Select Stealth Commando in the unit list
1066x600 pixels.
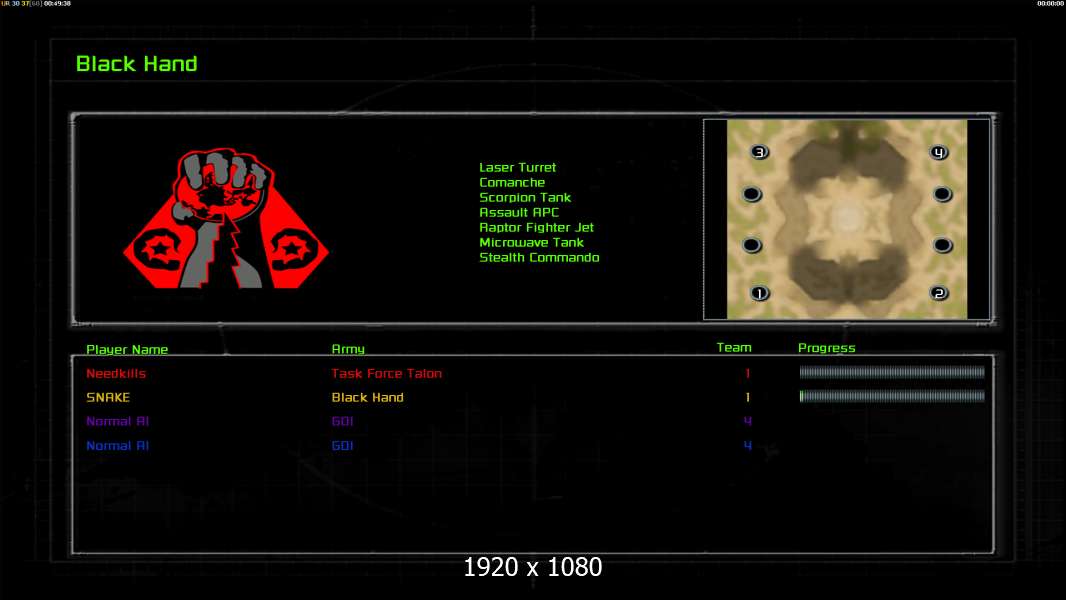tap(539, 257)
